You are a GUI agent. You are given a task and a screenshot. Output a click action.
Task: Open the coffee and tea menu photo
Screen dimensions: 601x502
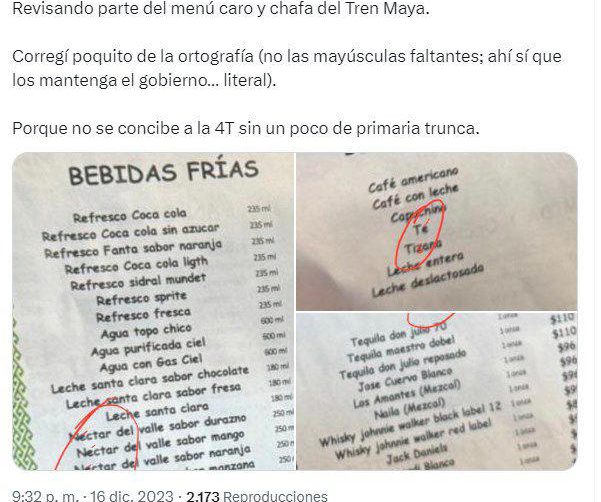[437, 231]
